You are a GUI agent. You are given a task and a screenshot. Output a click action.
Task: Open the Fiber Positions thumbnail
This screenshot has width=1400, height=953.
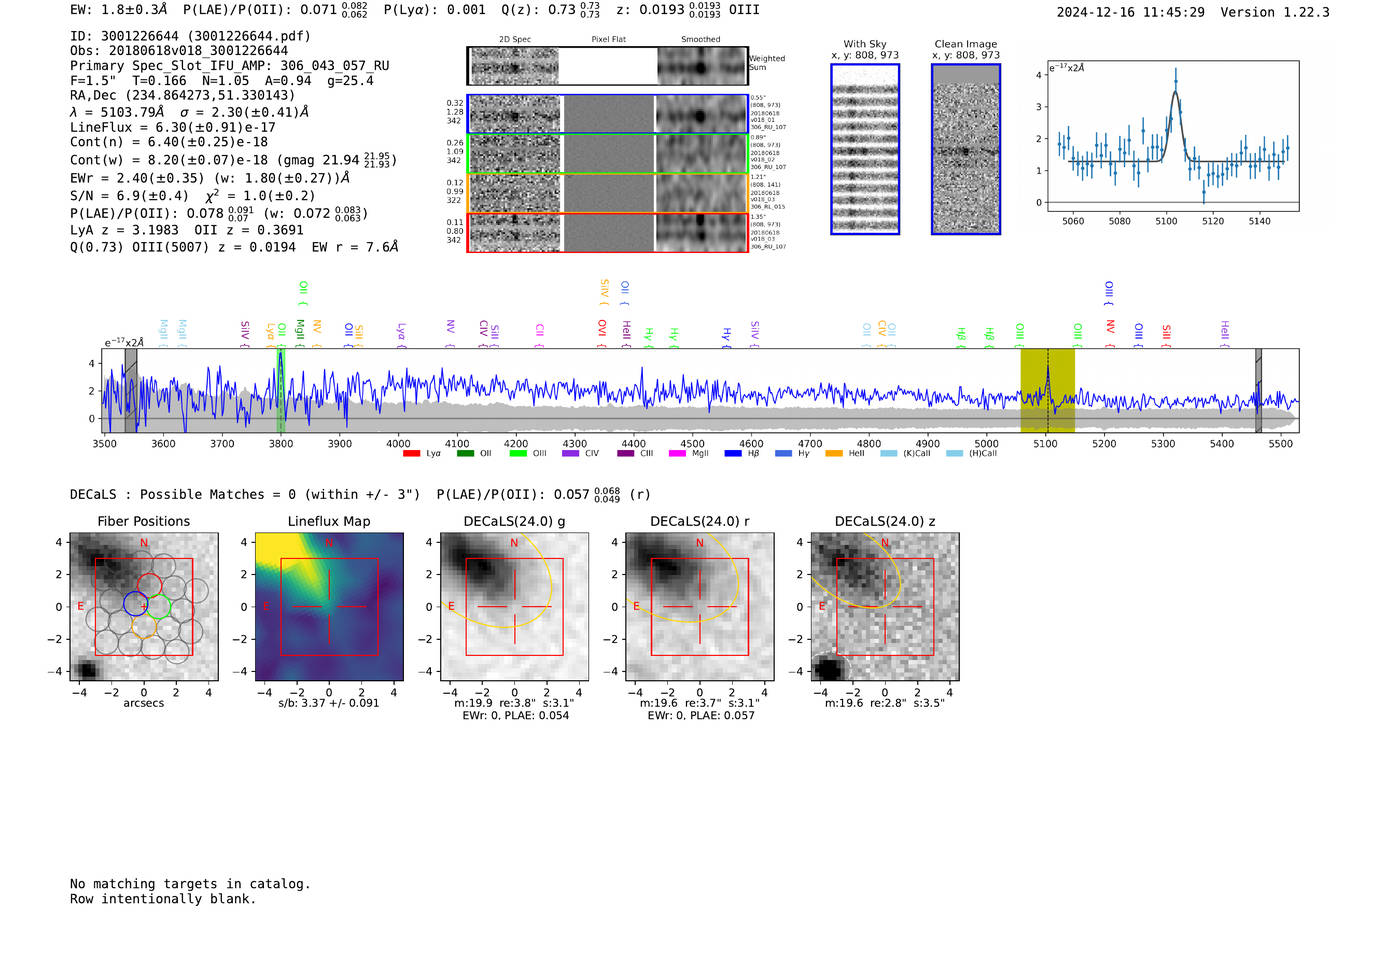pos(144,607)
